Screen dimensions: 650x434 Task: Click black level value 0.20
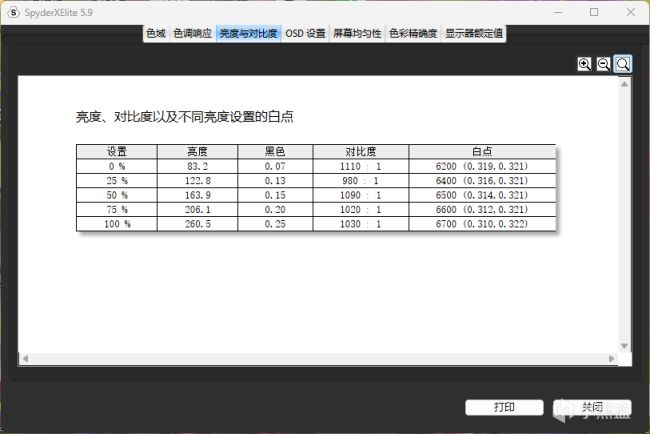pyautogui.click(x=275, y=210)
